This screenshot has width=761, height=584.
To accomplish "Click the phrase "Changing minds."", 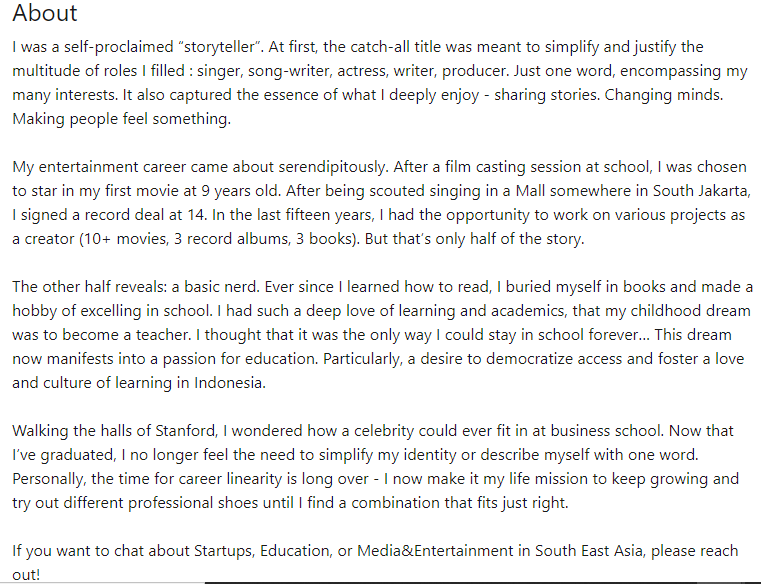I will (663, 95).
